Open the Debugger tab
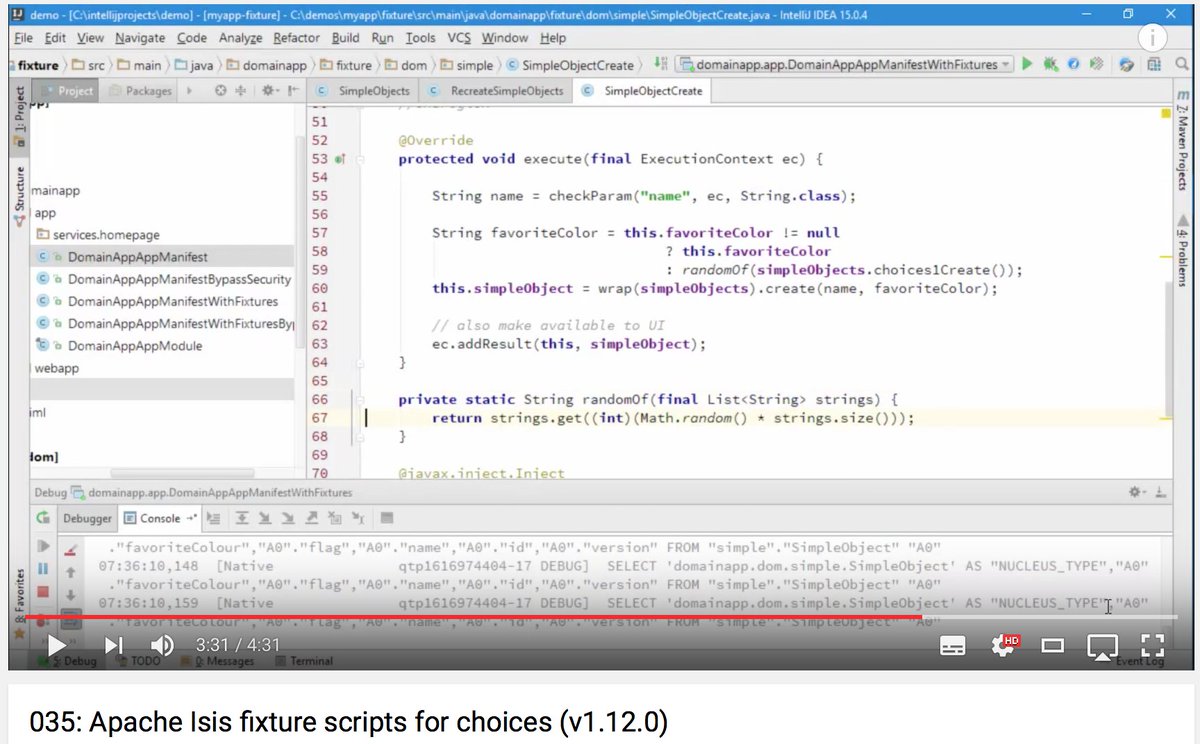Image resolution: width=1200 pixels, height=744 pixels. click(88, 518)
